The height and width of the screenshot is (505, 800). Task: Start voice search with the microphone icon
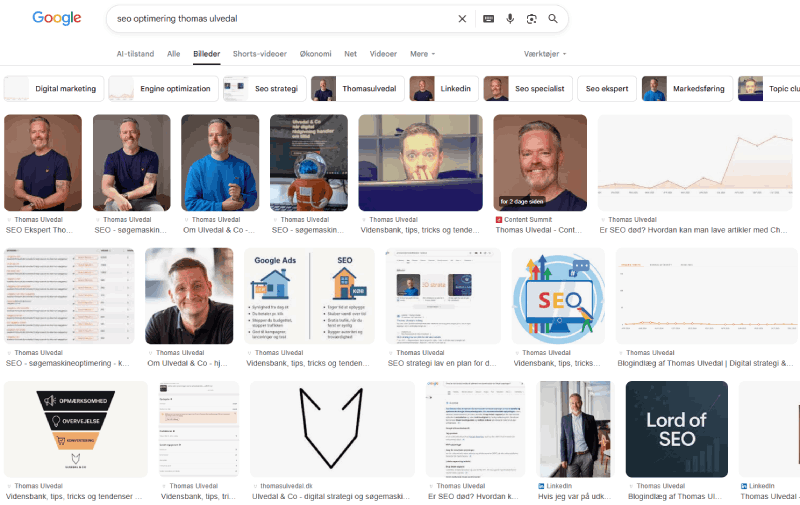point(510,19)
